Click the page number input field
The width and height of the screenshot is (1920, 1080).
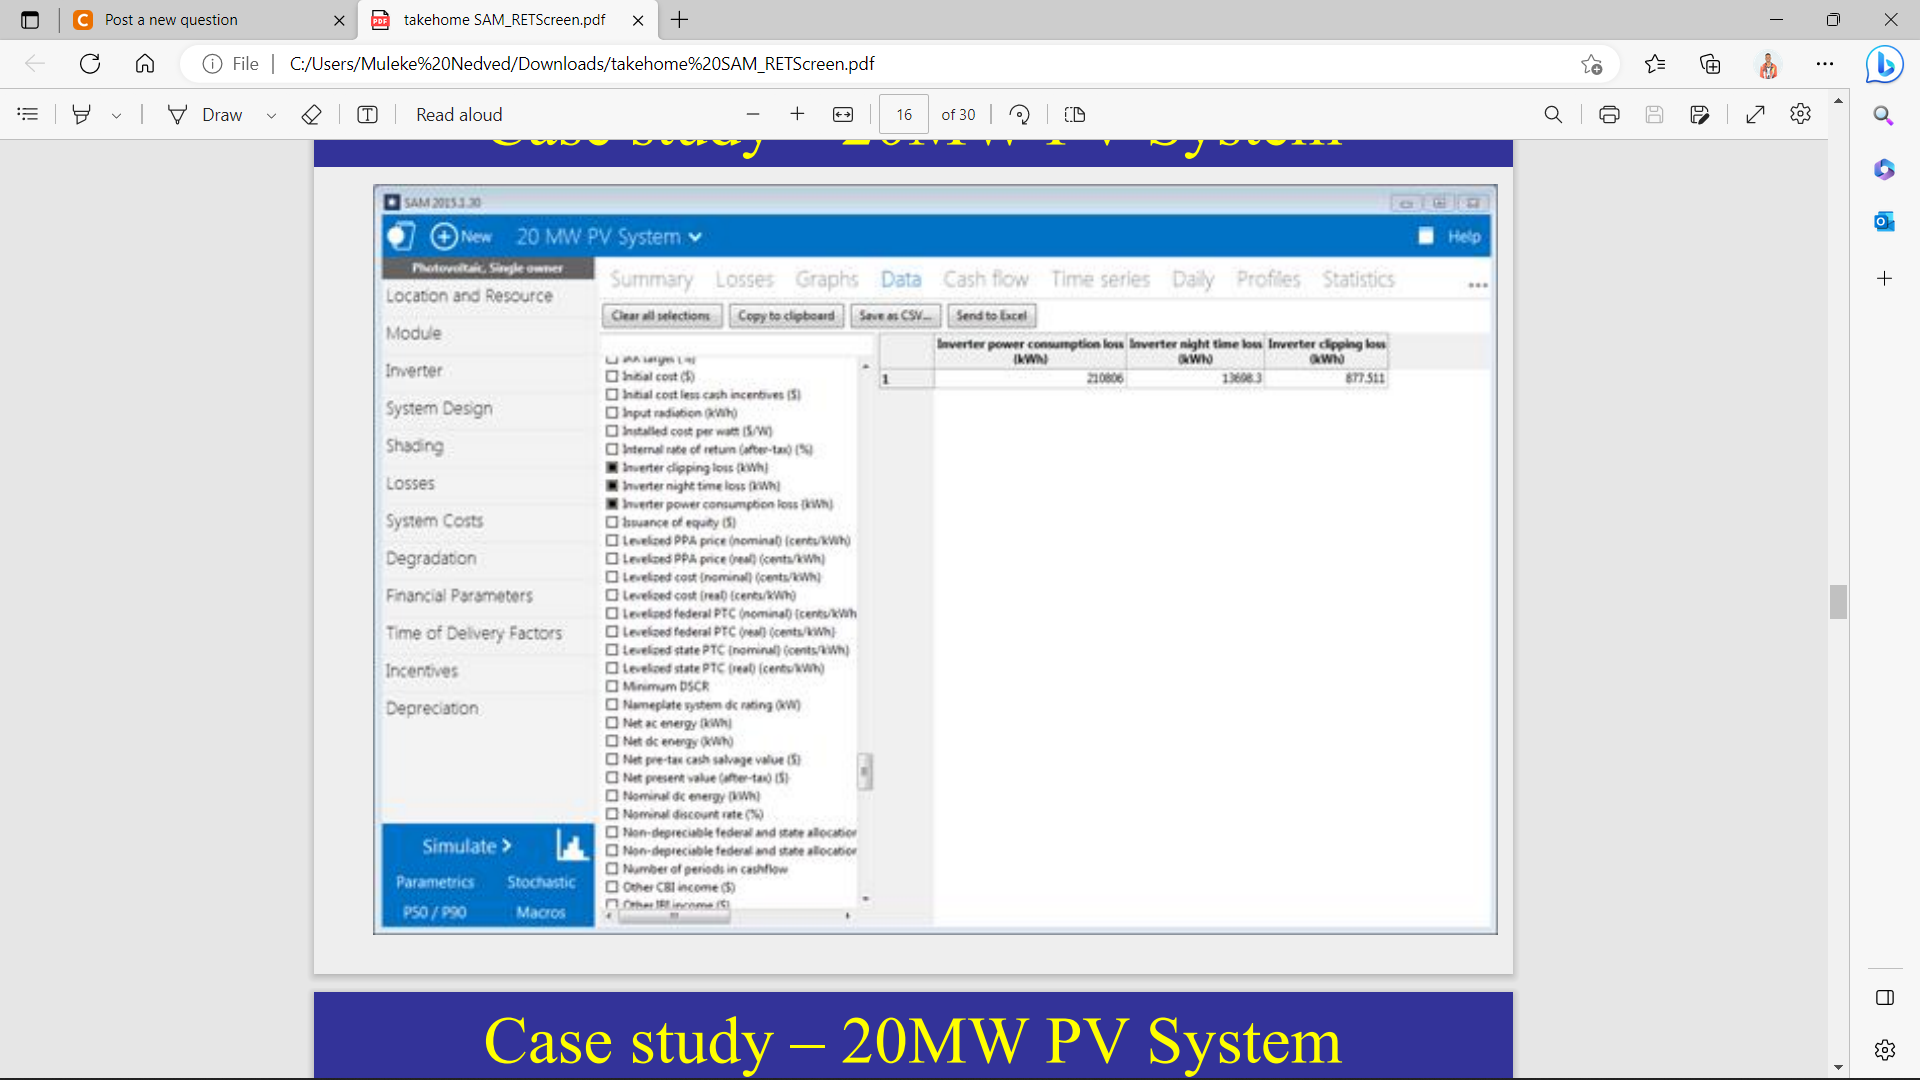903,115
